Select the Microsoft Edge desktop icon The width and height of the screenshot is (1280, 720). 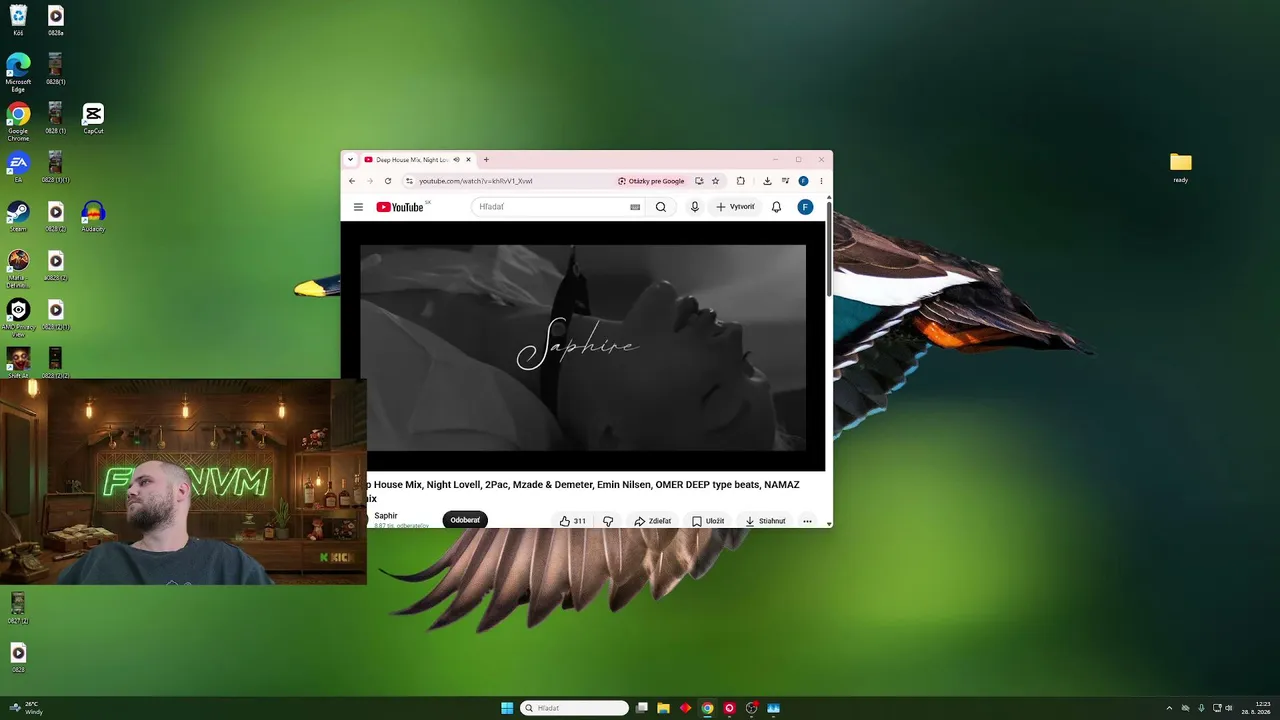18,73
